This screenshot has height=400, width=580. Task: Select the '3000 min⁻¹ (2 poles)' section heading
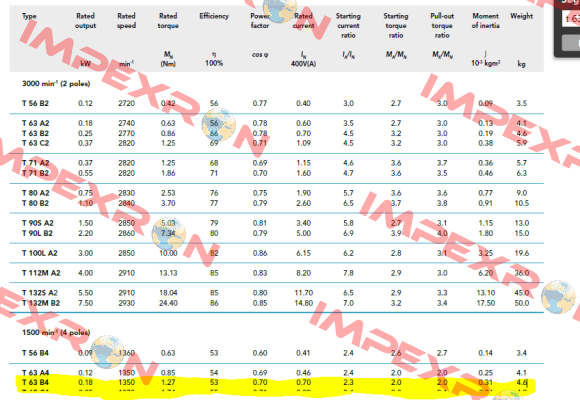[x=56, y=84]
